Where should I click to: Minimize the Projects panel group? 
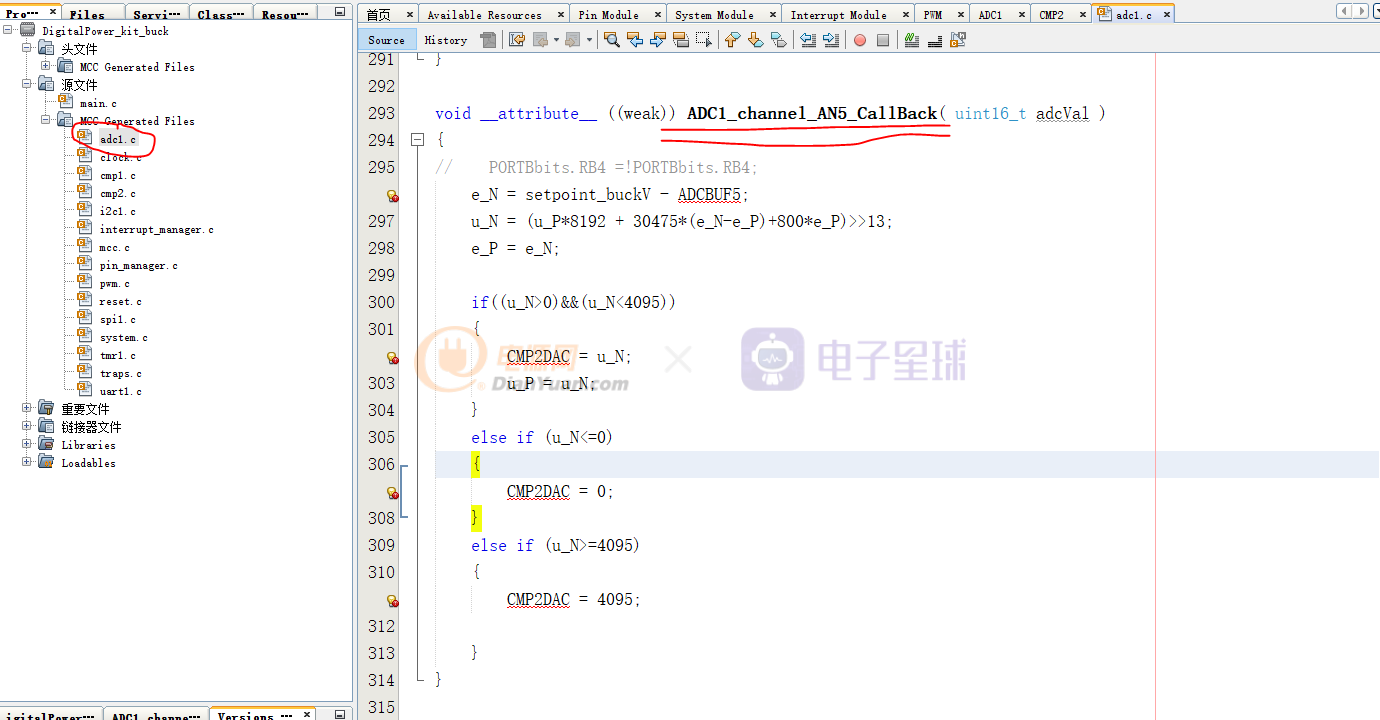point(340,13)
